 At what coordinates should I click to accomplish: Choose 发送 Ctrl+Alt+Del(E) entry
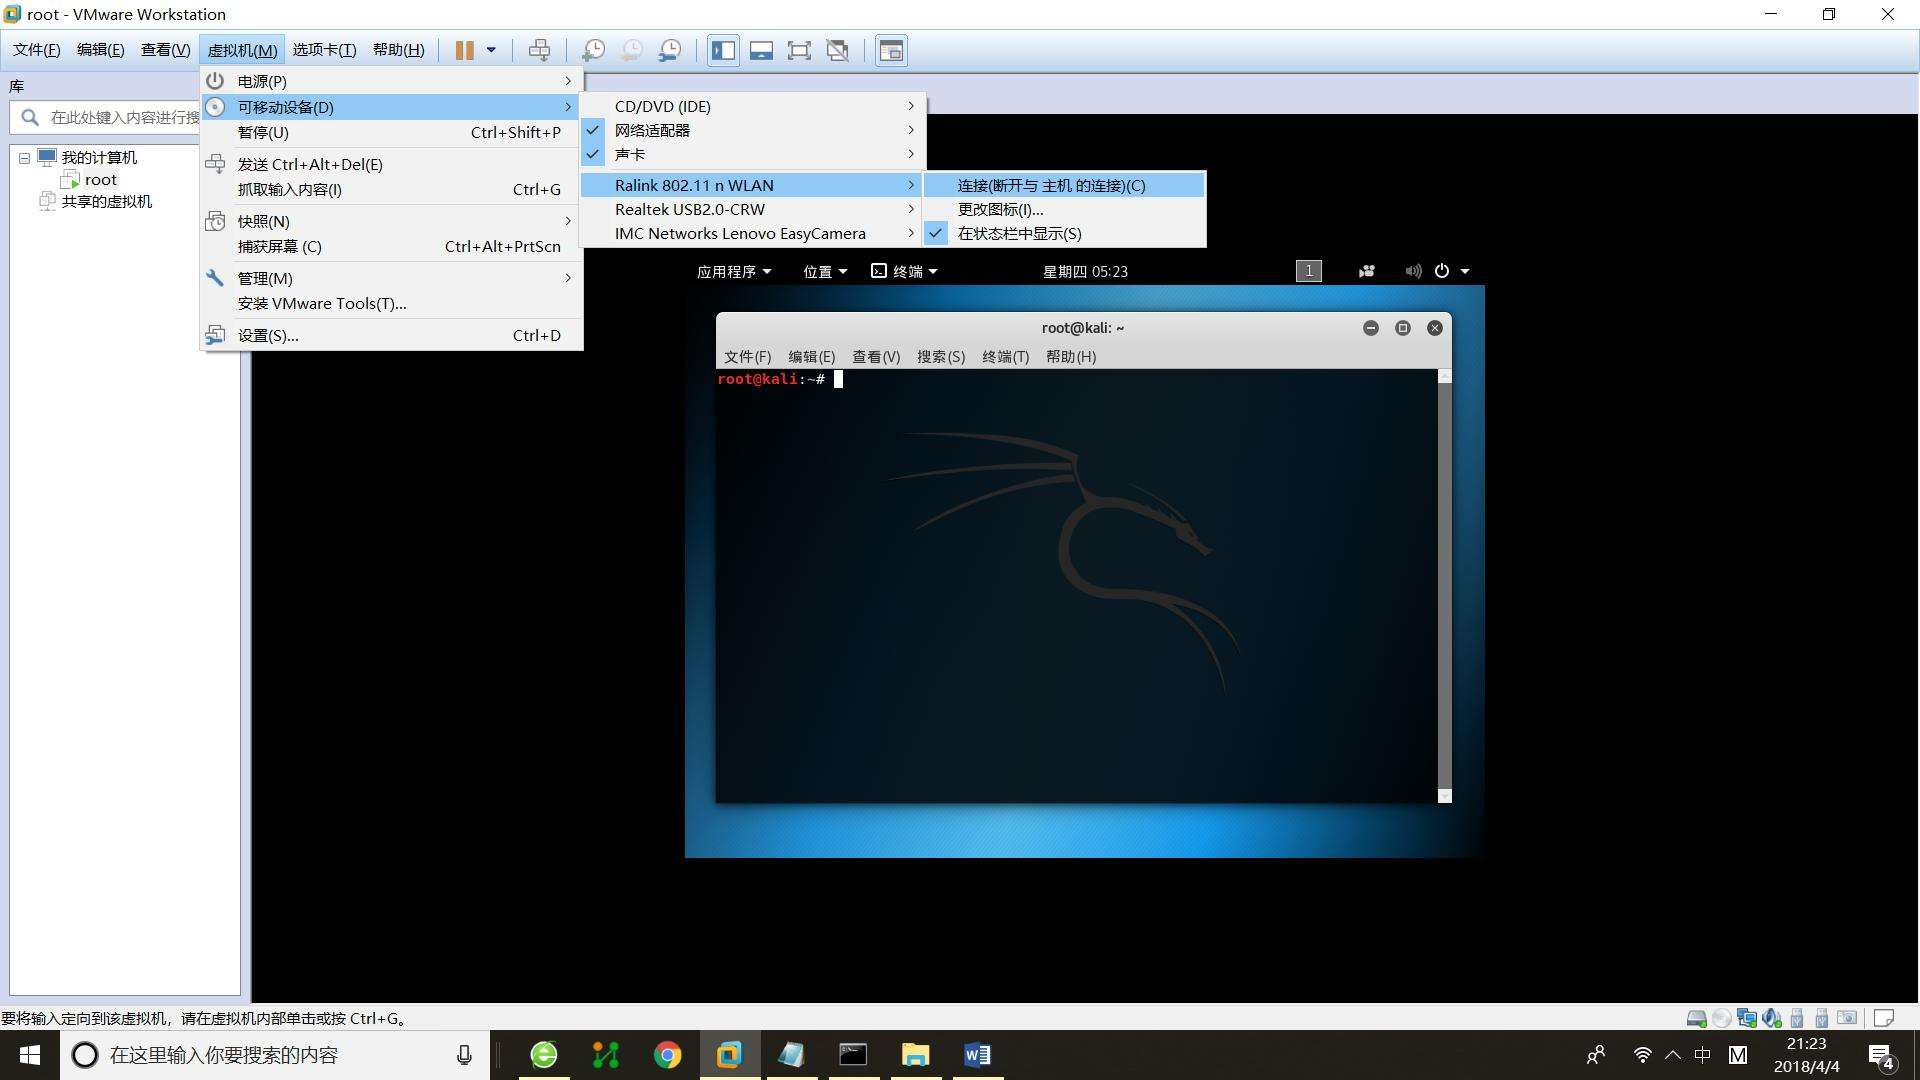(x=391, y=164)
